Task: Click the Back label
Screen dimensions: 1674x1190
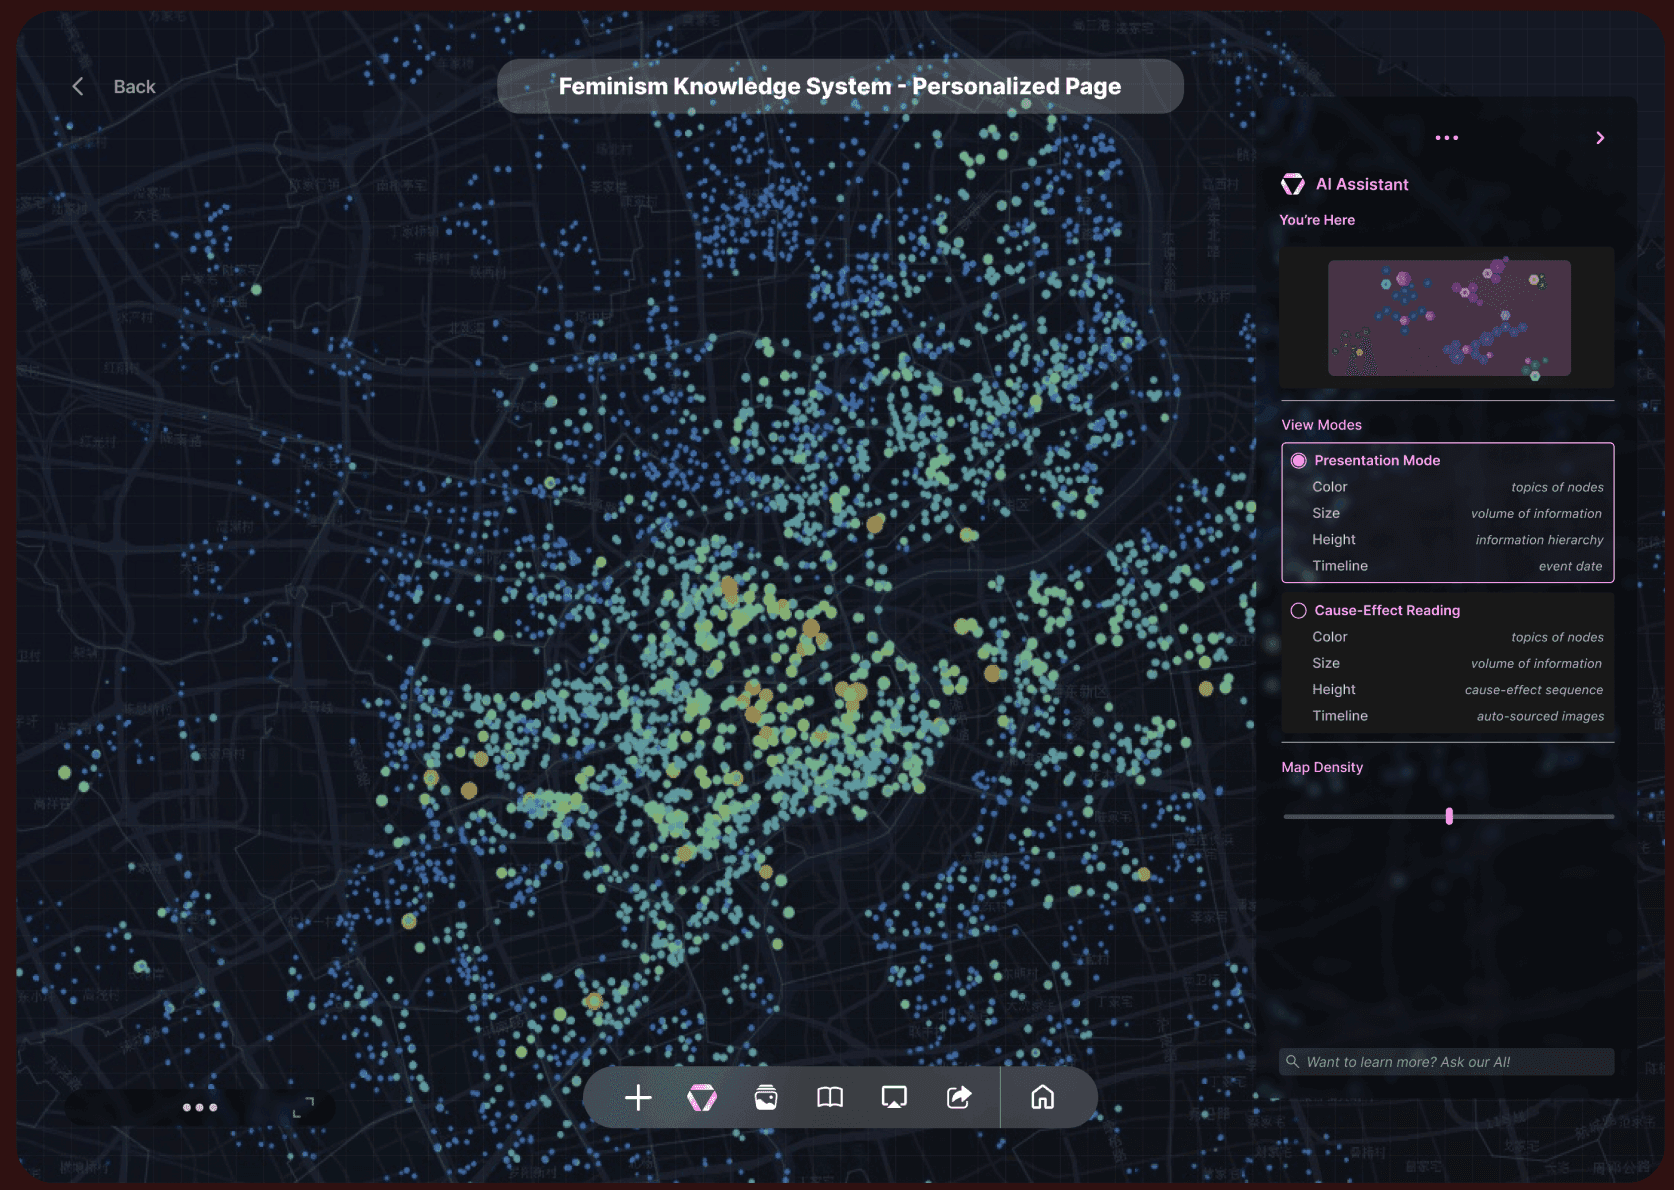Action: [134, 87]
